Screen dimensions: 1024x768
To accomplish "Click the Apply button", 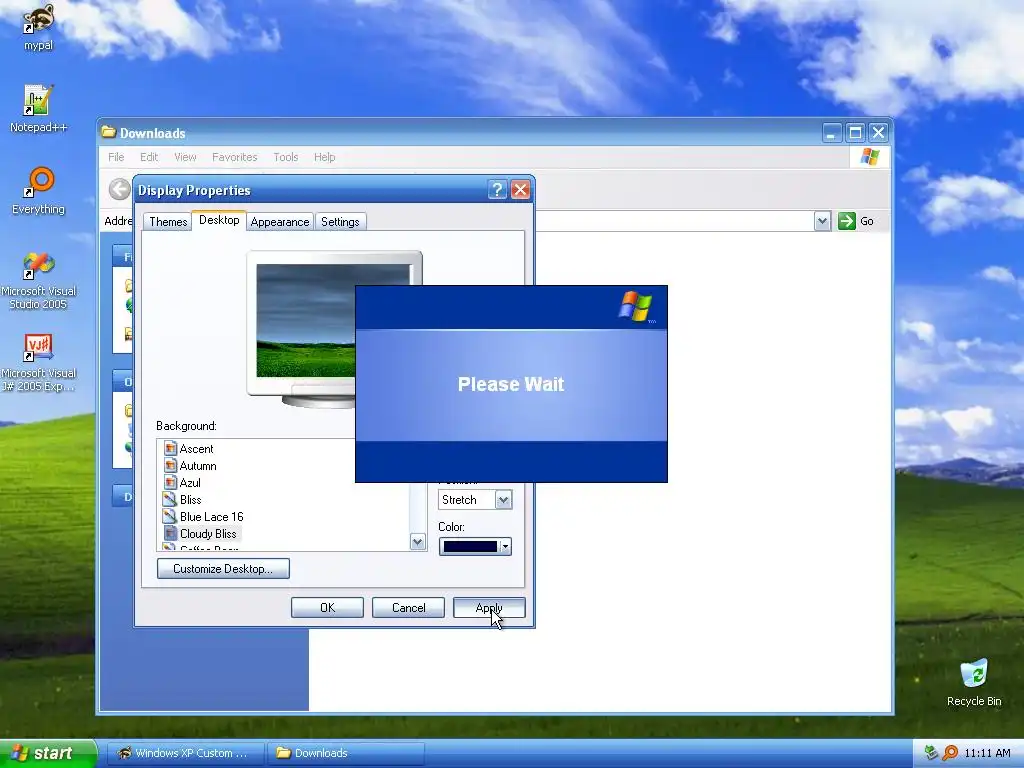I will tap(489, 607).
